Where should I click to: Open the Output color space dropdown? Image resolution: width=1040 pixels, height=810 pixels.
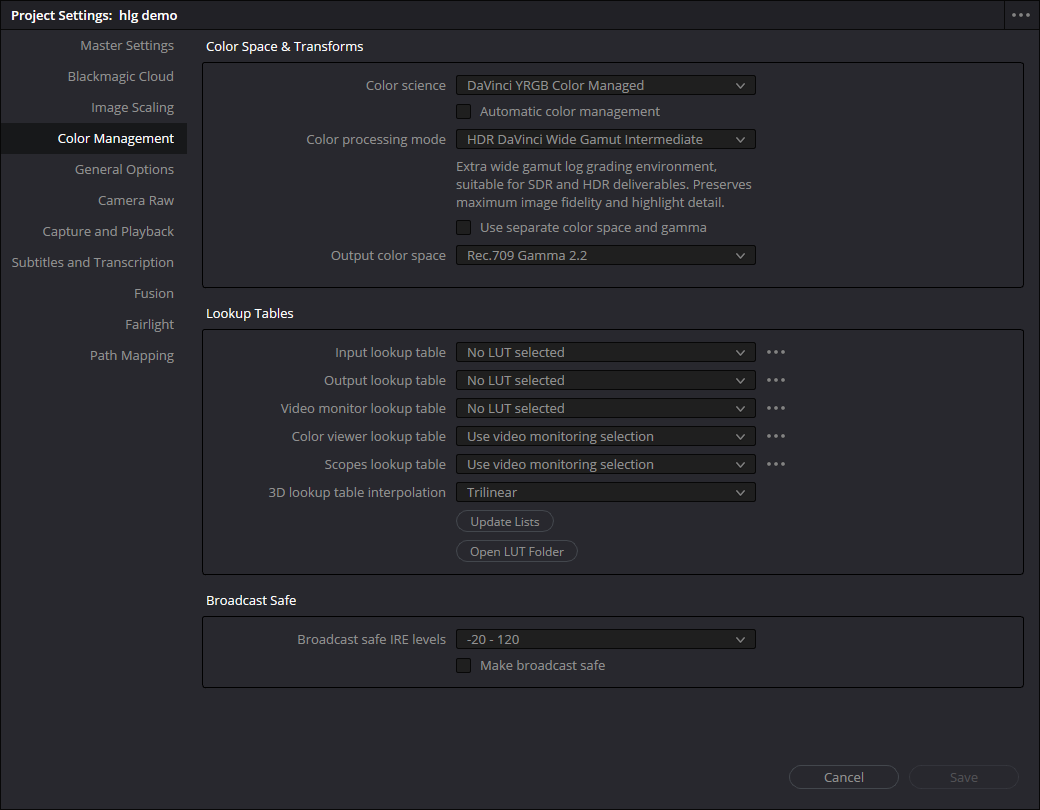pos(605,256)
